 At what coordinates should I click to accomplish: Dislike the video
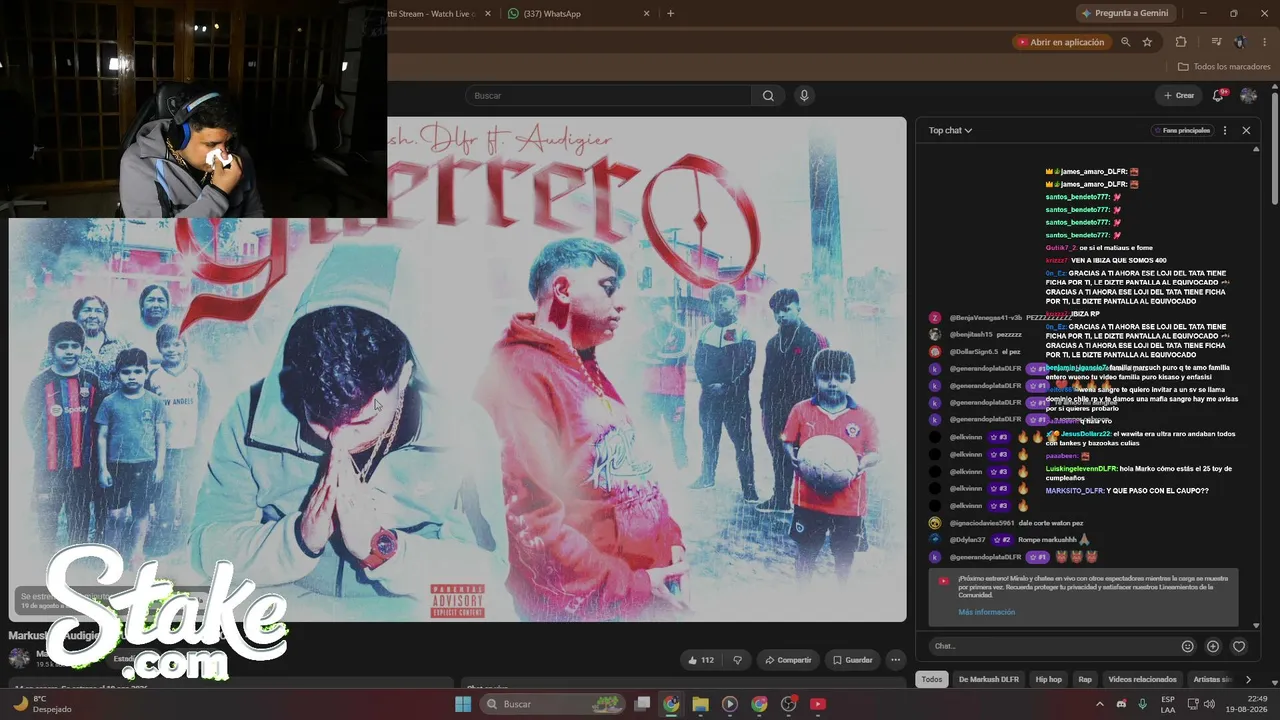click(738, 660)
